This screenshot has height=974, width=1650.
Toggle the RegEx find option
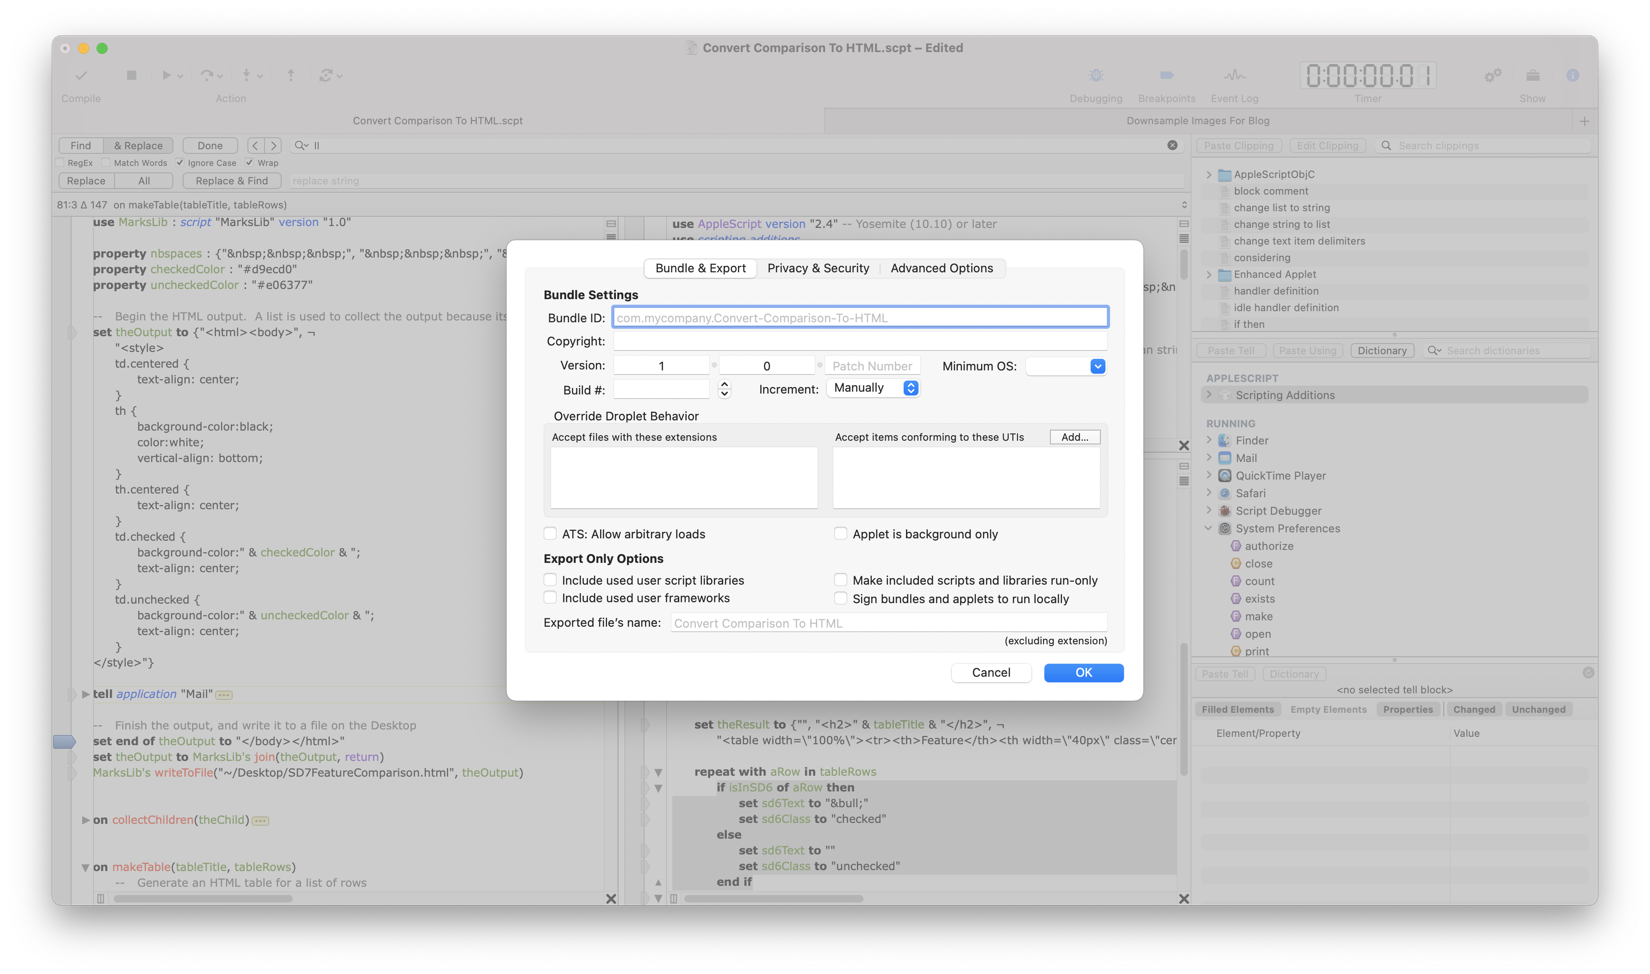[61, 163]
